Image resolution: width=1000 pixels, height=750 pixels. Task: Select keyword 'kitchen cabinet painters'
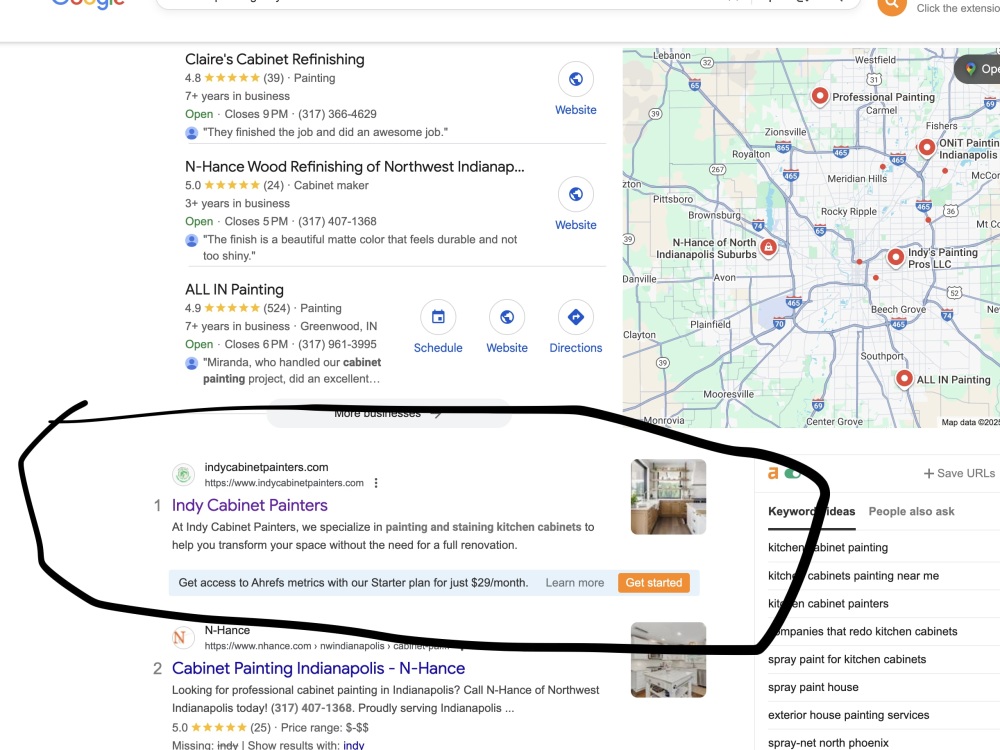pos(828,603)
